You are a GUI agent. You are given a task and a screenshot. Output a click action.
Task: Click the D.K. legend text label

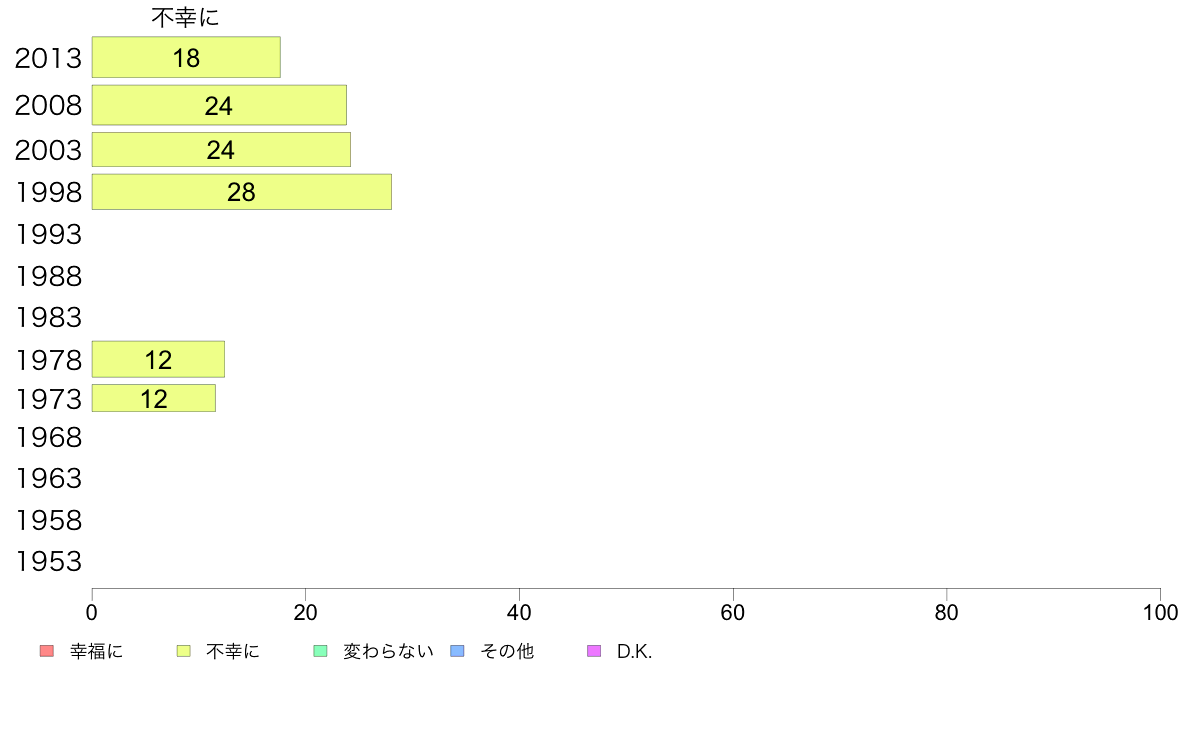(x=634, y=651)
